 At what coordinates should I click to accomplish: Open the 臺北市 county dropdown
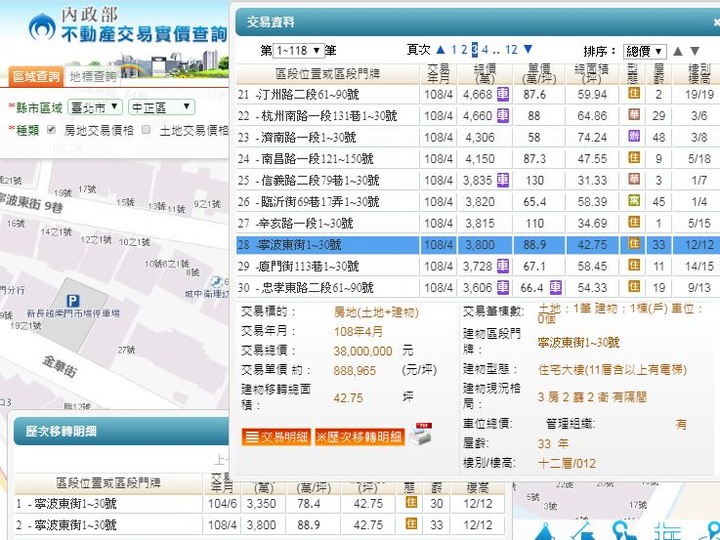95,107
